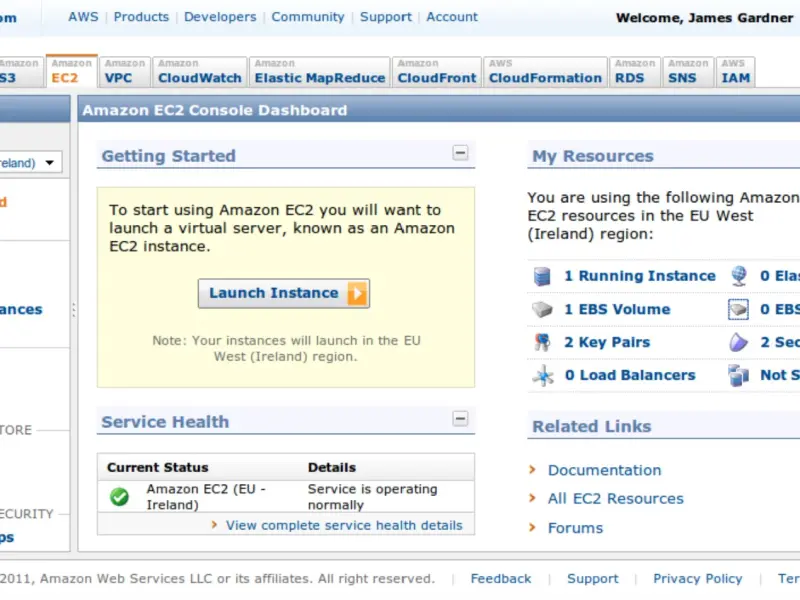Click the Amazon EC2 Console Dashboard title
Image resolution: width=800 pixels, height=600 pixels.
pos(215,110)
